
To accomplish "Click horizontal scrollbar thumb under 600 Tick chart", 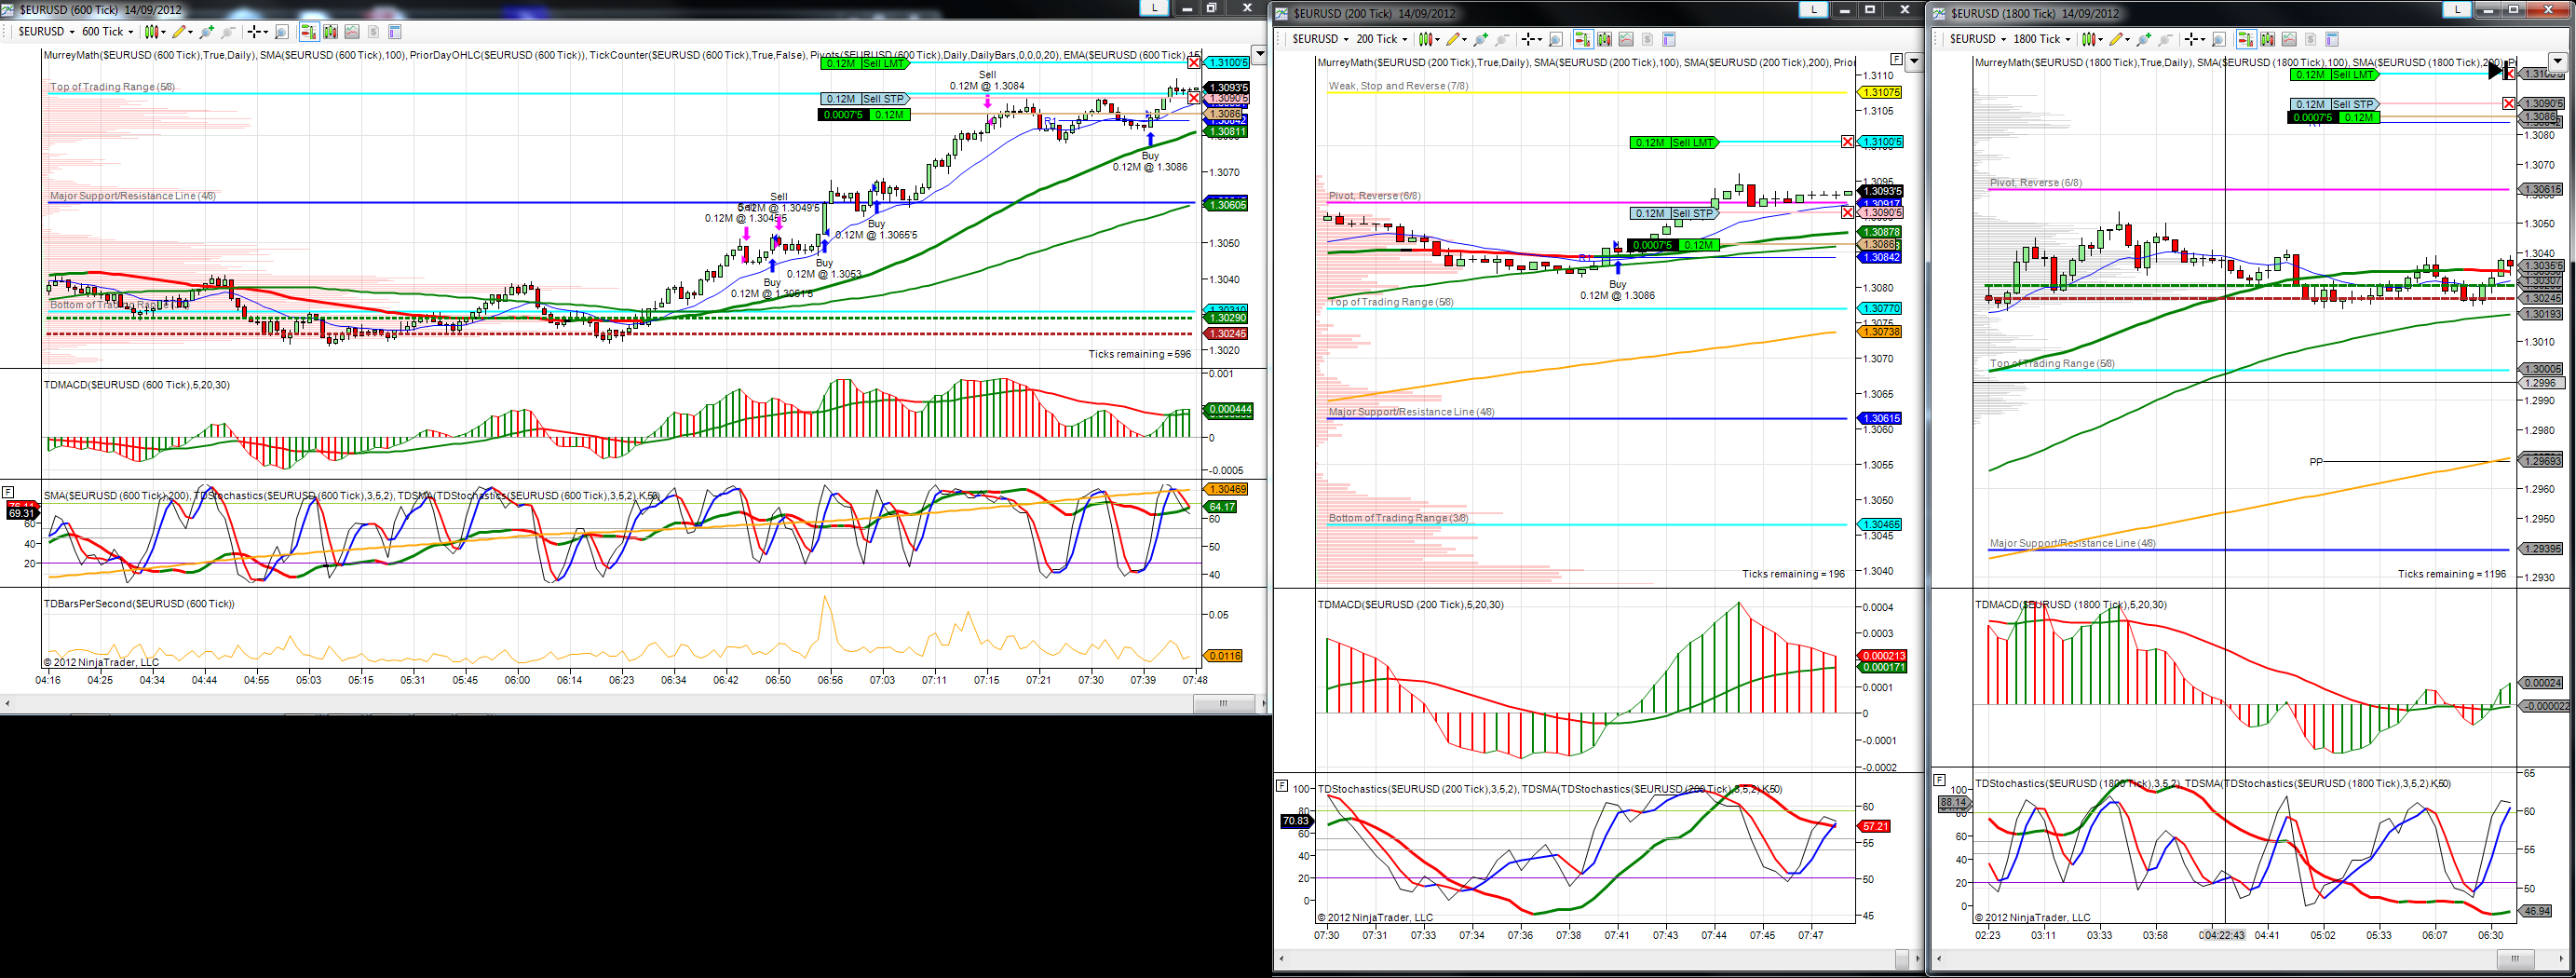I will tap(1223, 704).
